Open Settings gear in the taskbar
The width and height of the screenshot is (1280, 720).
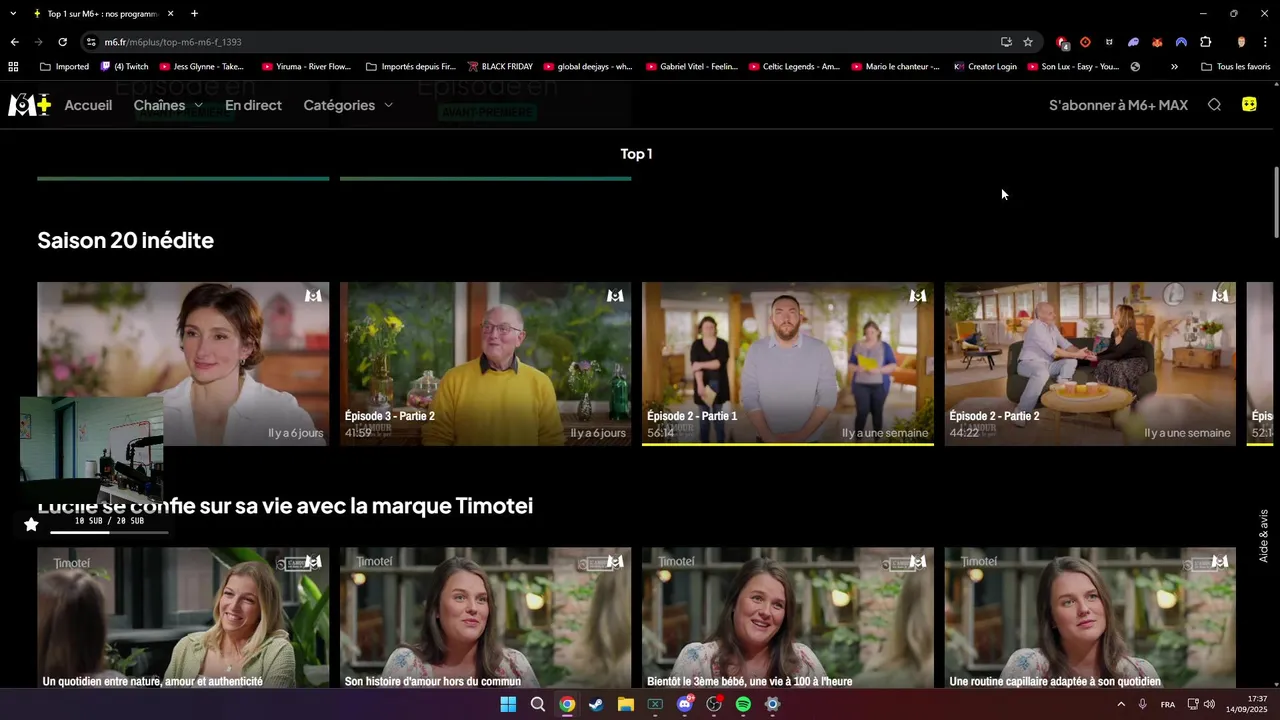(772, 704)
